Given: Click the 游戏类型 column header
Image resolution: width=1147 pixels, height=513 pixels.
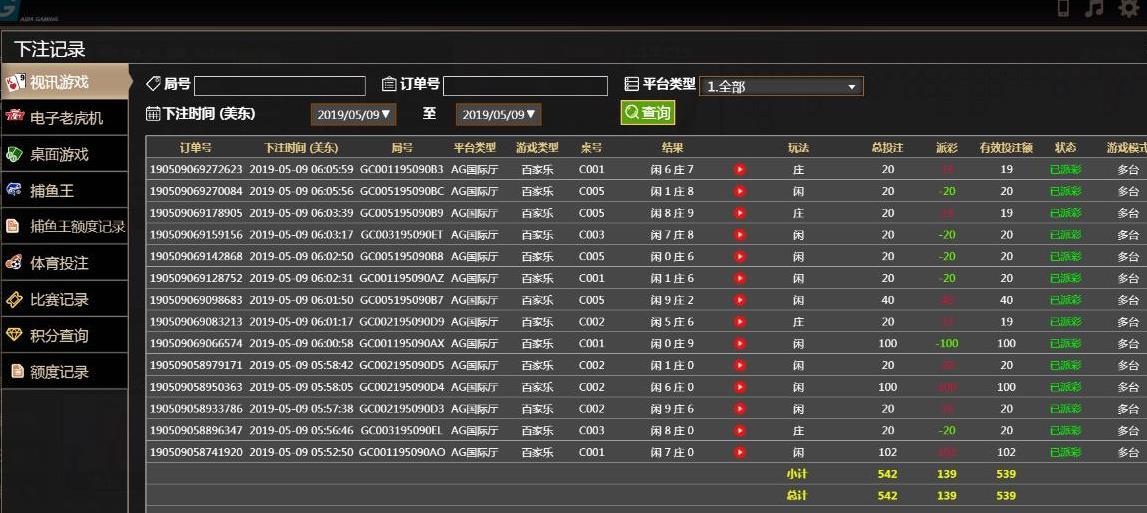Looking at the screenshot, I should click(537, 147).
